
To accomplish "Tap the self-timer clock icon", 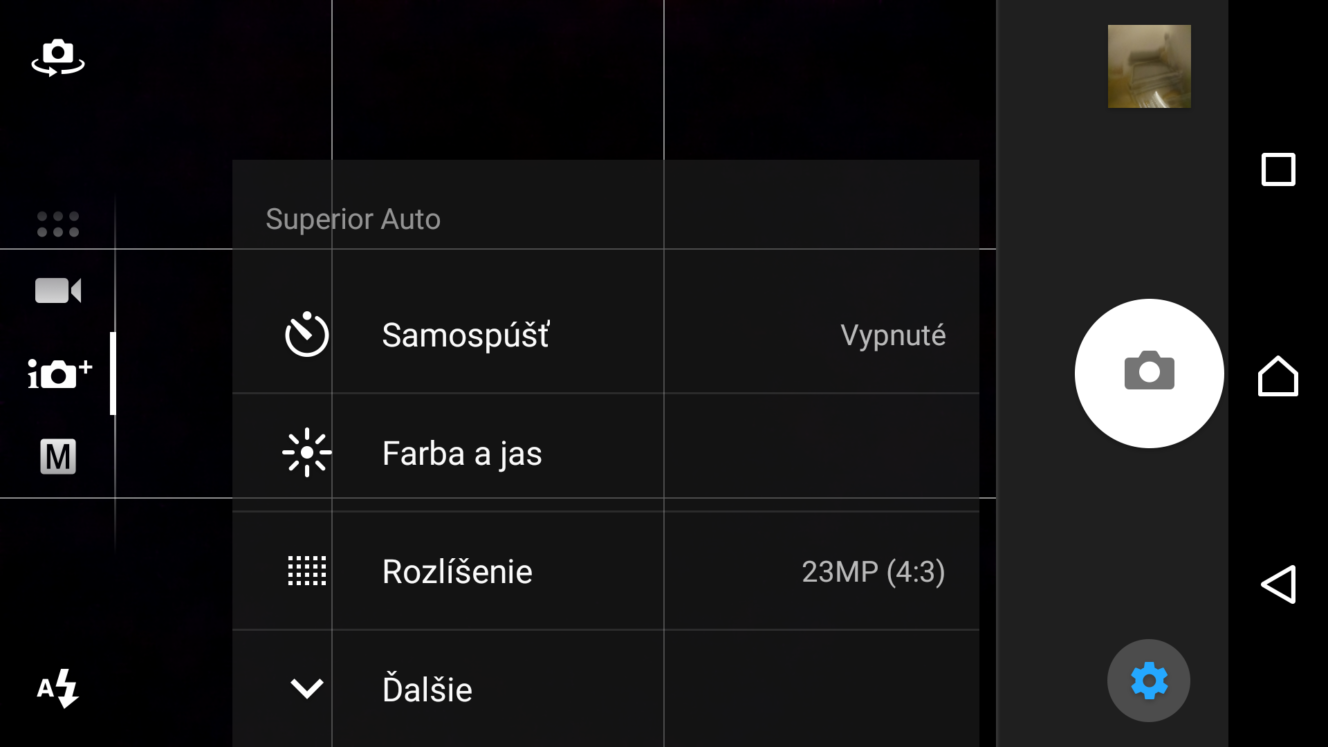I will 306,335.
